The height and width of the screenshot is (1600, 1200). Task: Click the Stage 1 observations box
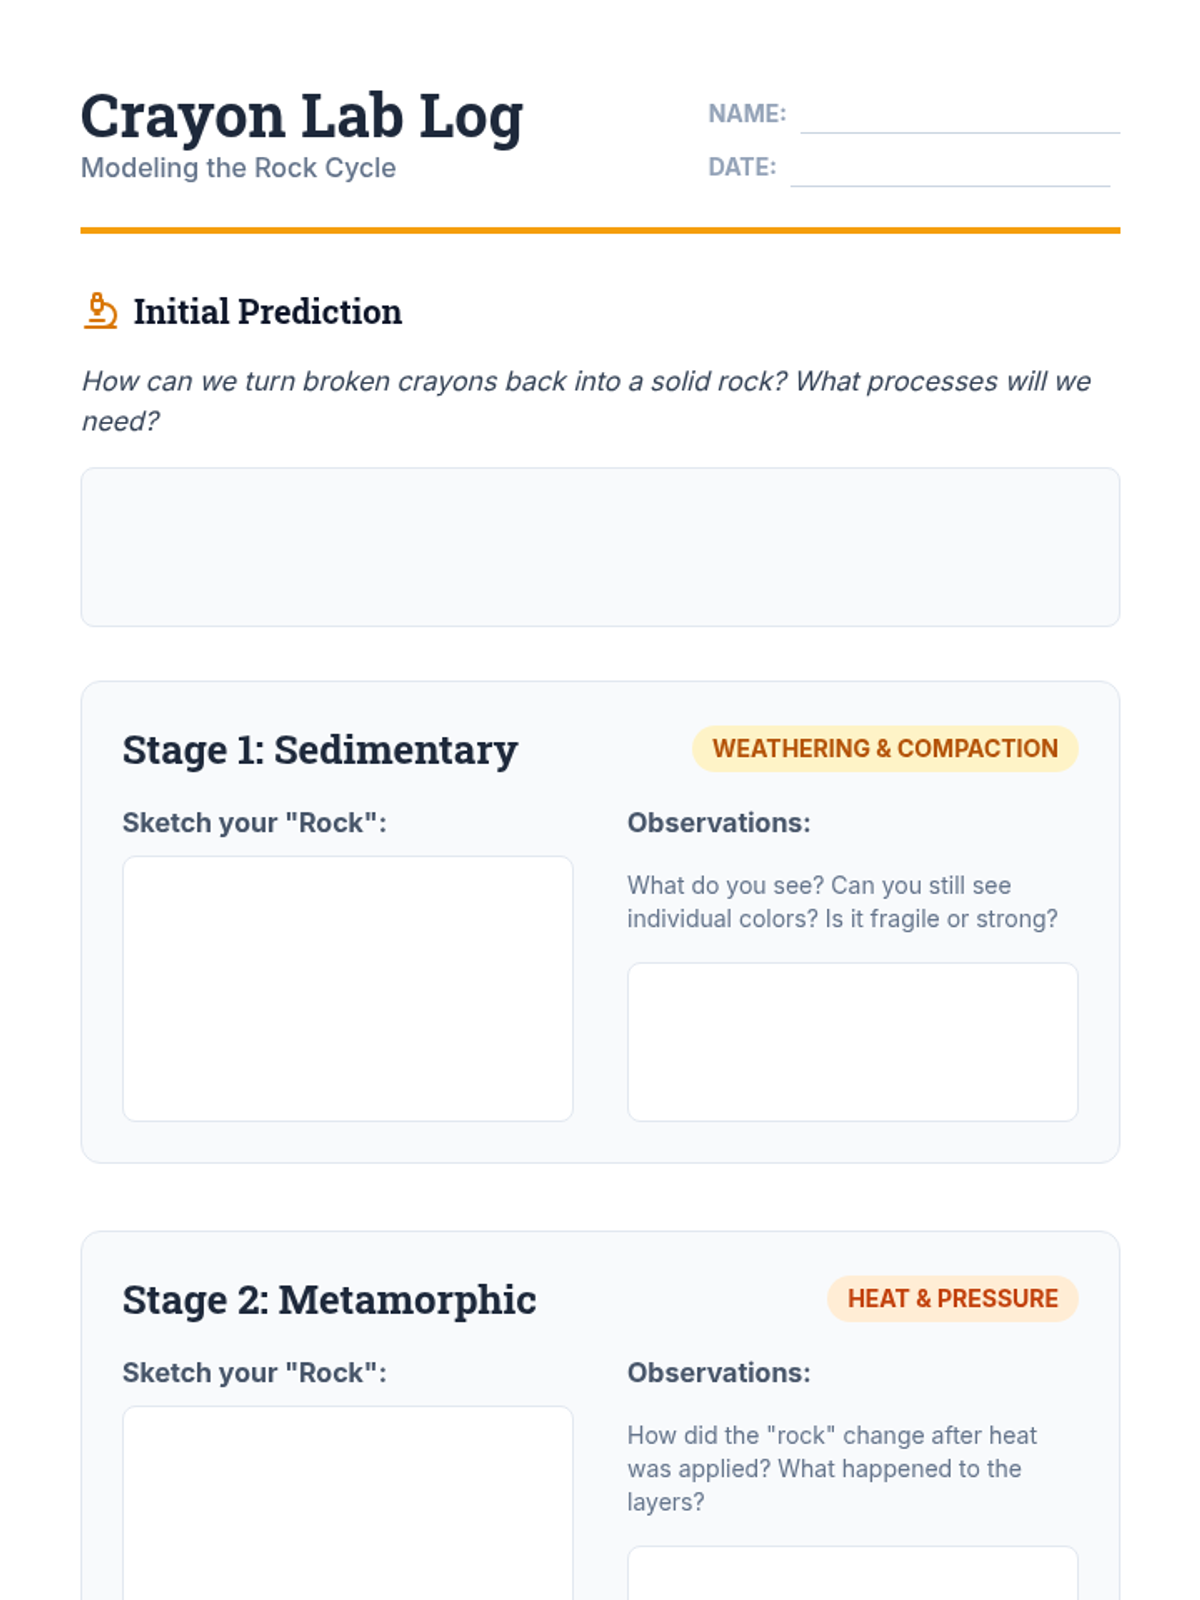pos(852,1041)
